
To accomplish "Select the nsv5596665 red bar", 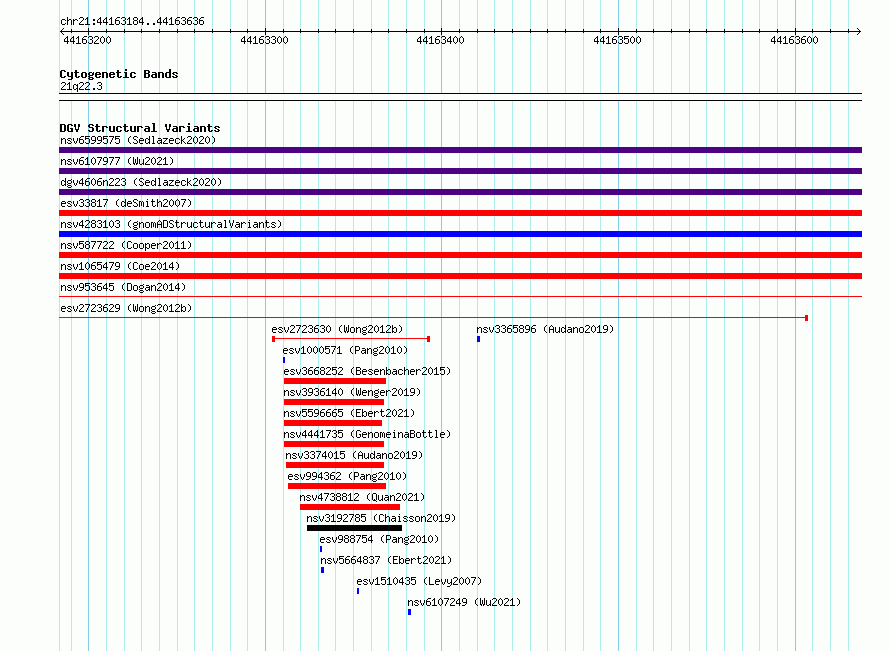I will (333, 423).
